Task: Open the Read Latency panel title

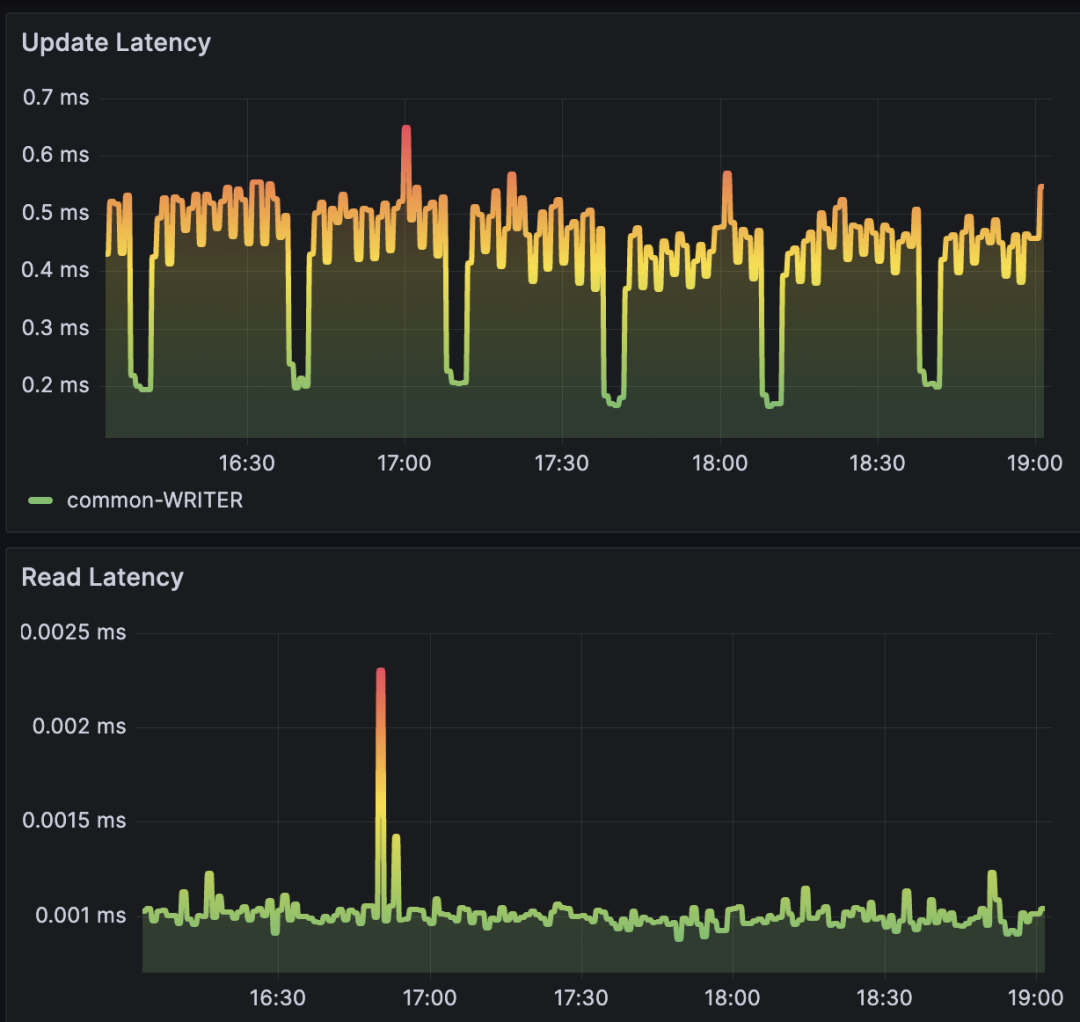Action: coord(103,577)
